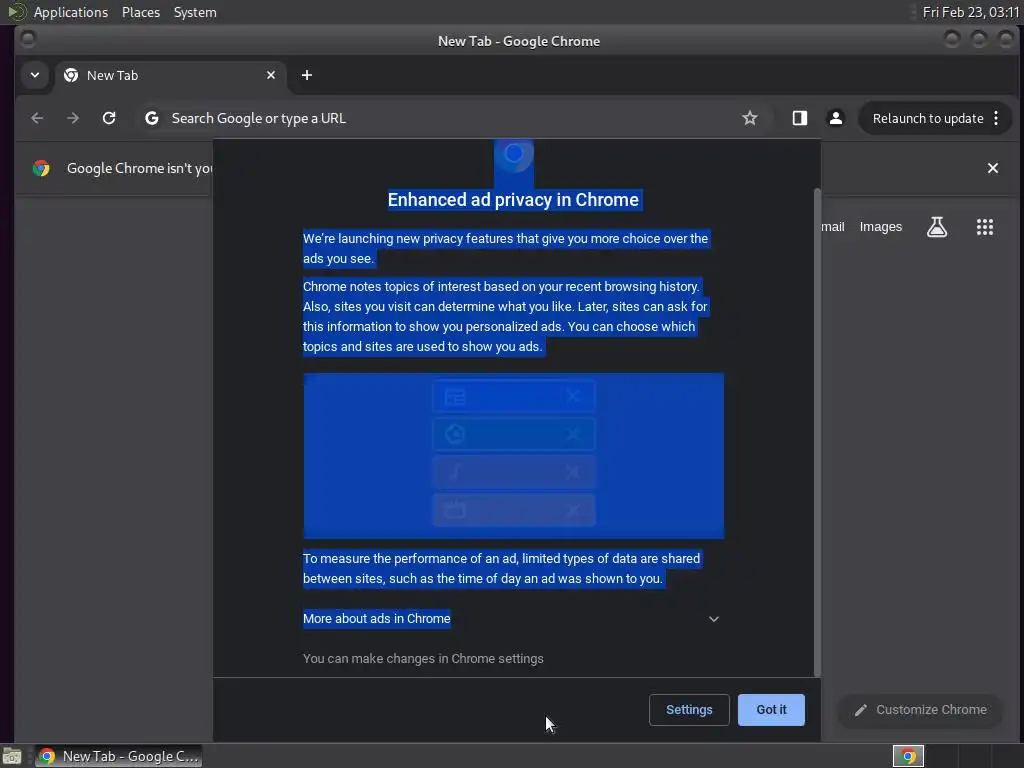
Task: Click the window menu button in title bar
Action: (x=27, y=39)
